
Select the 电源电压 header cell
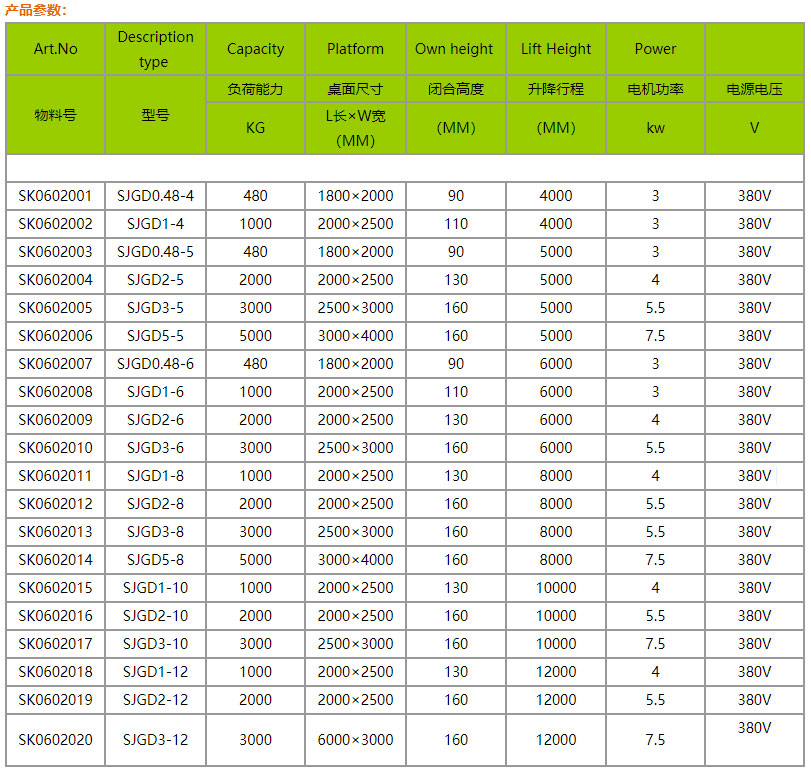pos(754,89)
